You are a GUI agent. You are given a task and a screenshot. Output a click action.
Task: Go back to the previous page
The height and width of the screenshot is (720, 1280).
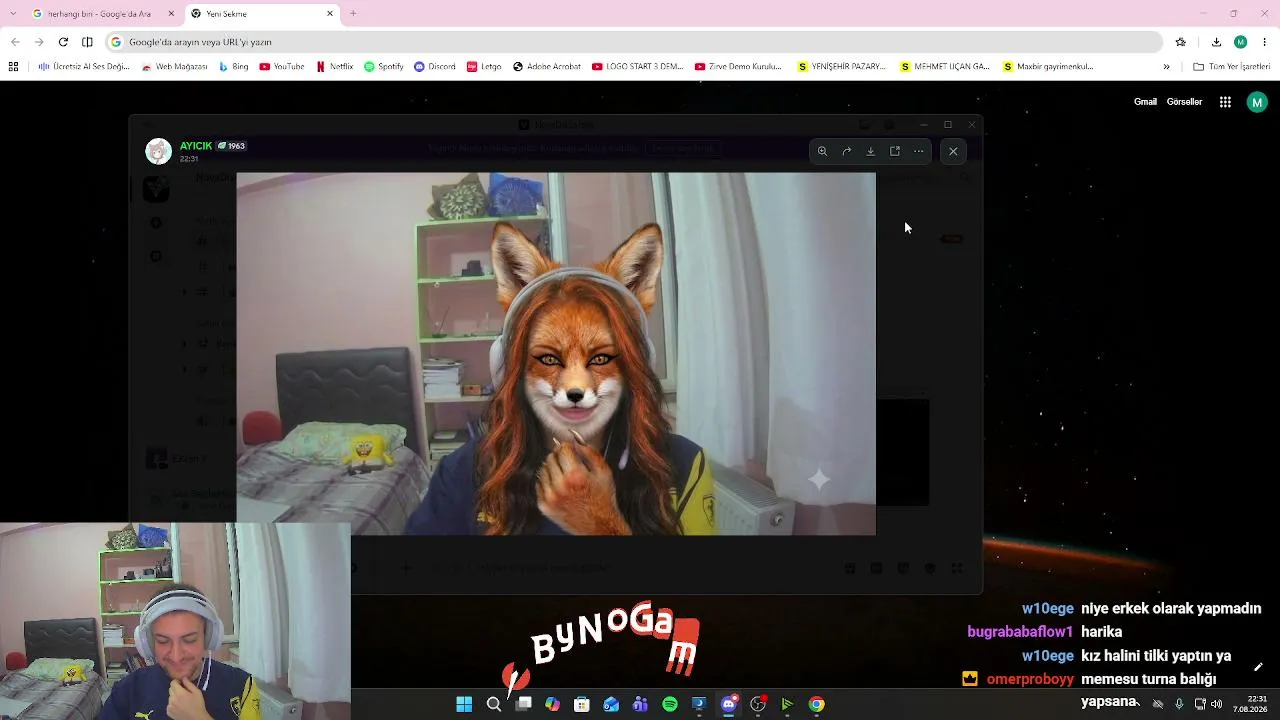15,42
